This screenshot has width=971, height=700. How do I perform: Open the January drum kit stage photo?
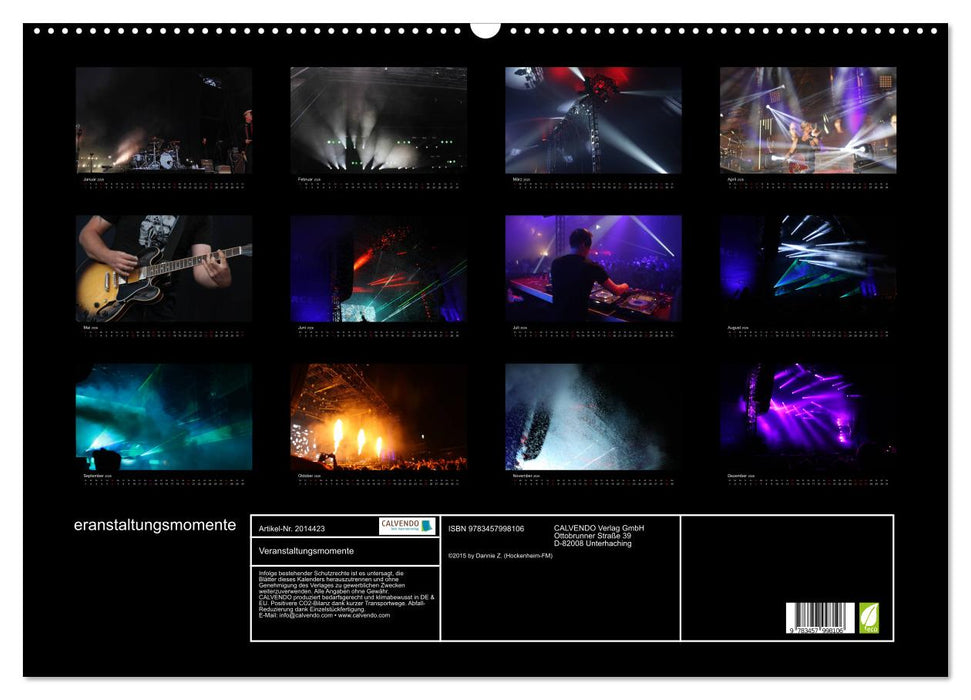164,120
